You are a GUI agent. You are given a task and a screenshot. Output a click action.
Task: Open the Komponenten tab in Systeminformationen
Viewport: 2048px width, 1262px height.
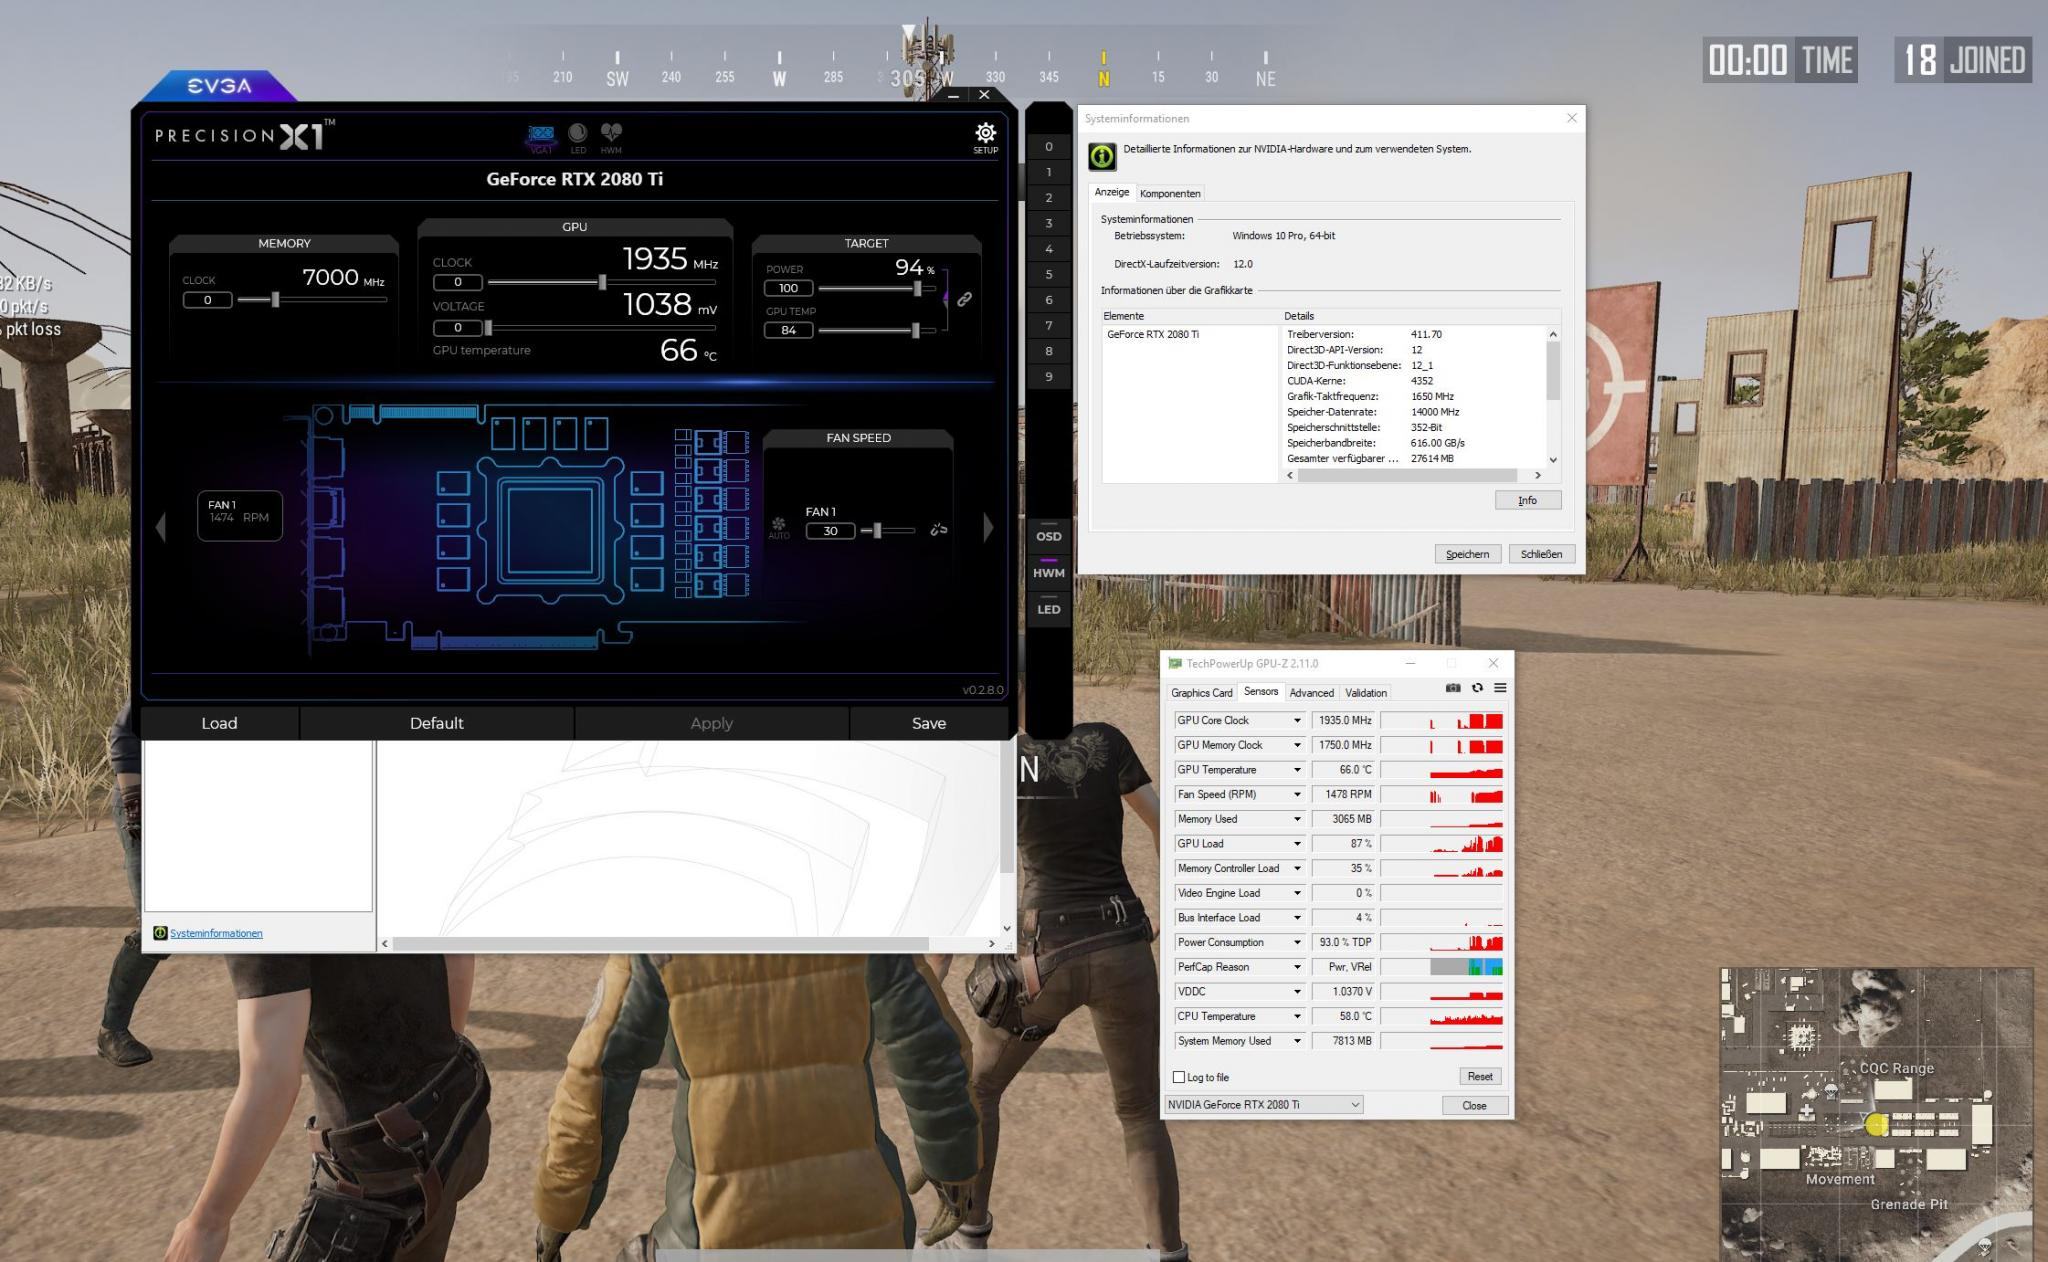coord(1170,193)
